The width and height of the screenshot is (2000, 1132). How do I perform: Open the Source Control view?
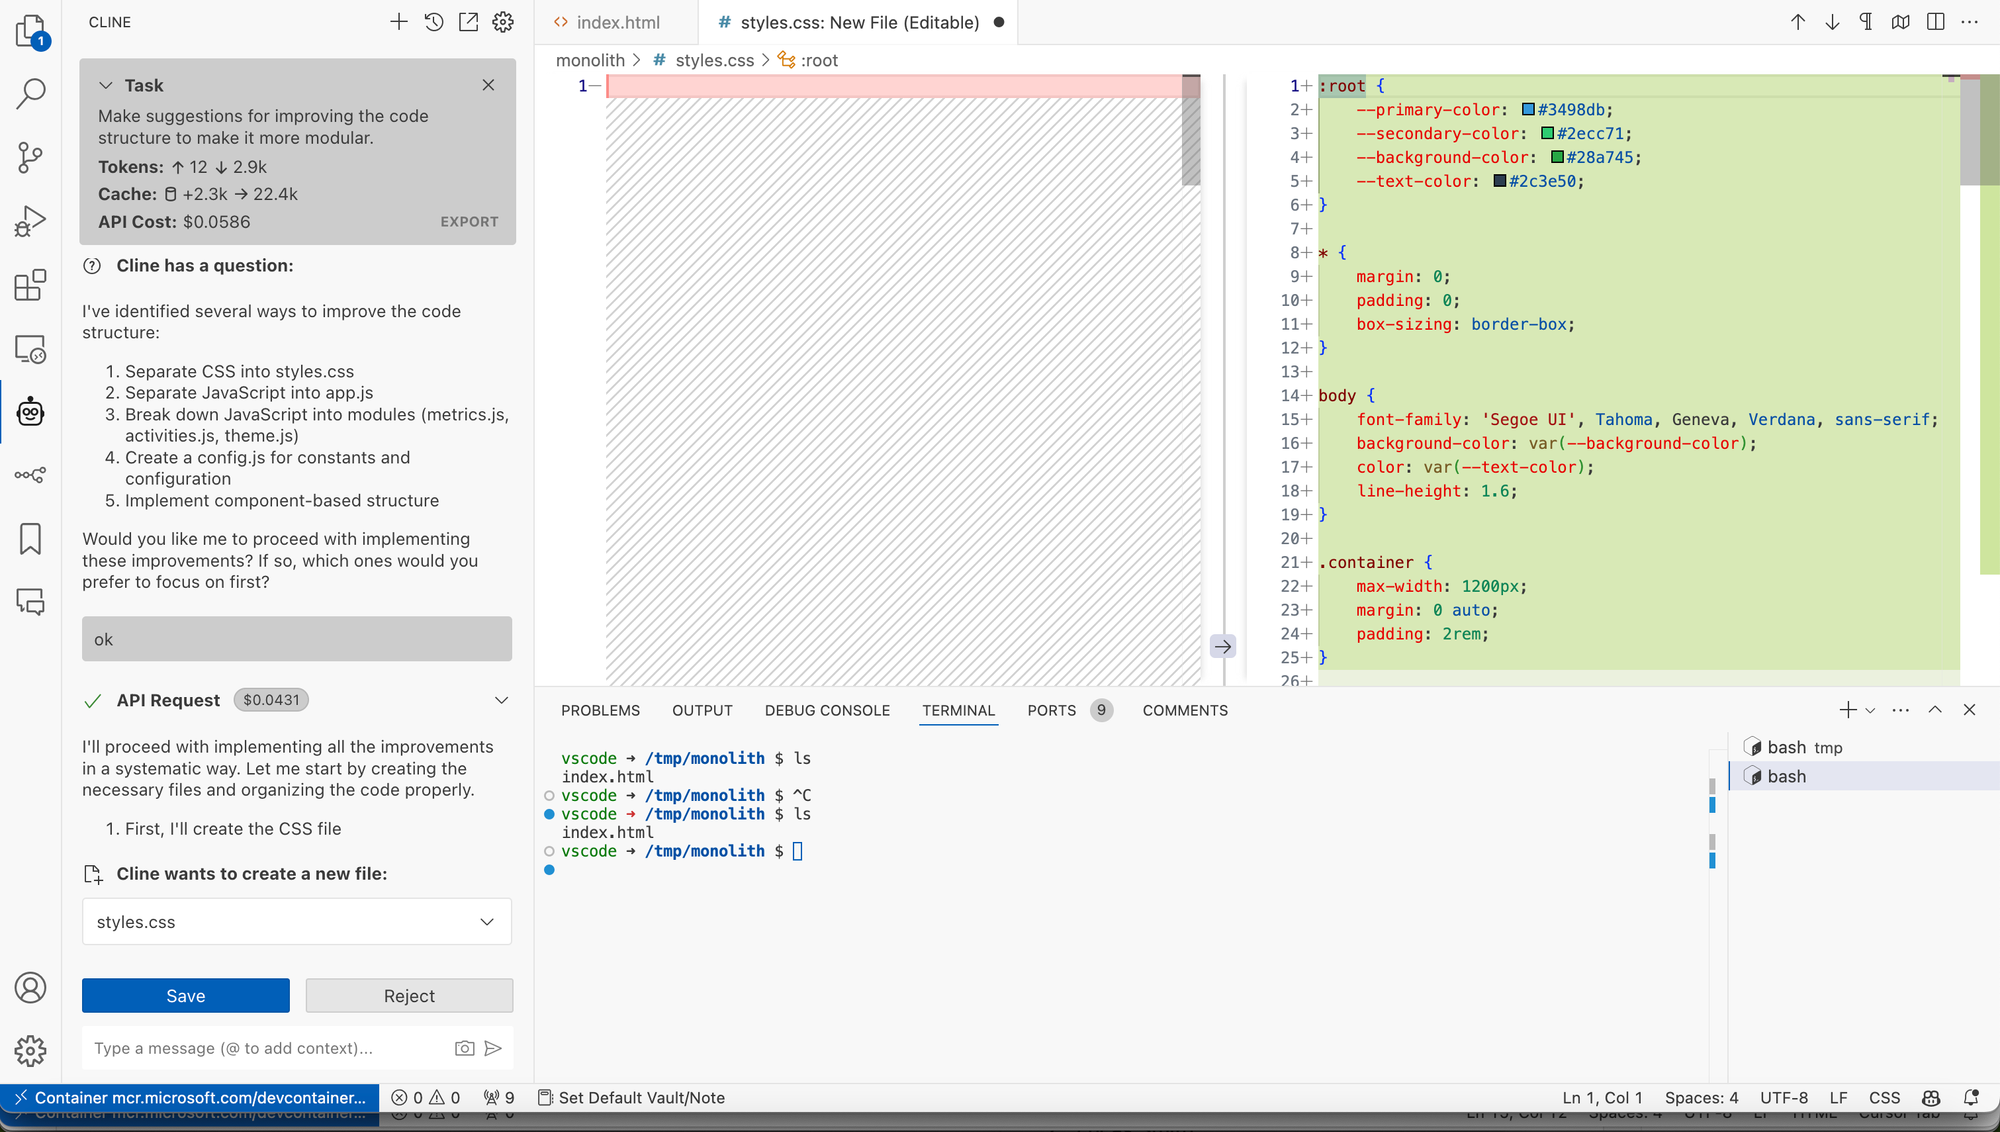point(30,157)
